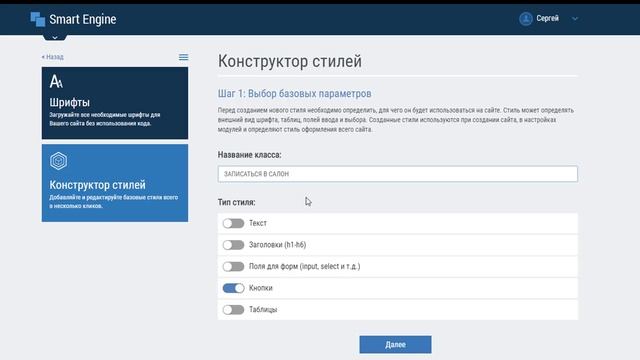Screen dimensions: 640x360
Task: Disable the Кнопки toggle
Action: coord(233,288)
